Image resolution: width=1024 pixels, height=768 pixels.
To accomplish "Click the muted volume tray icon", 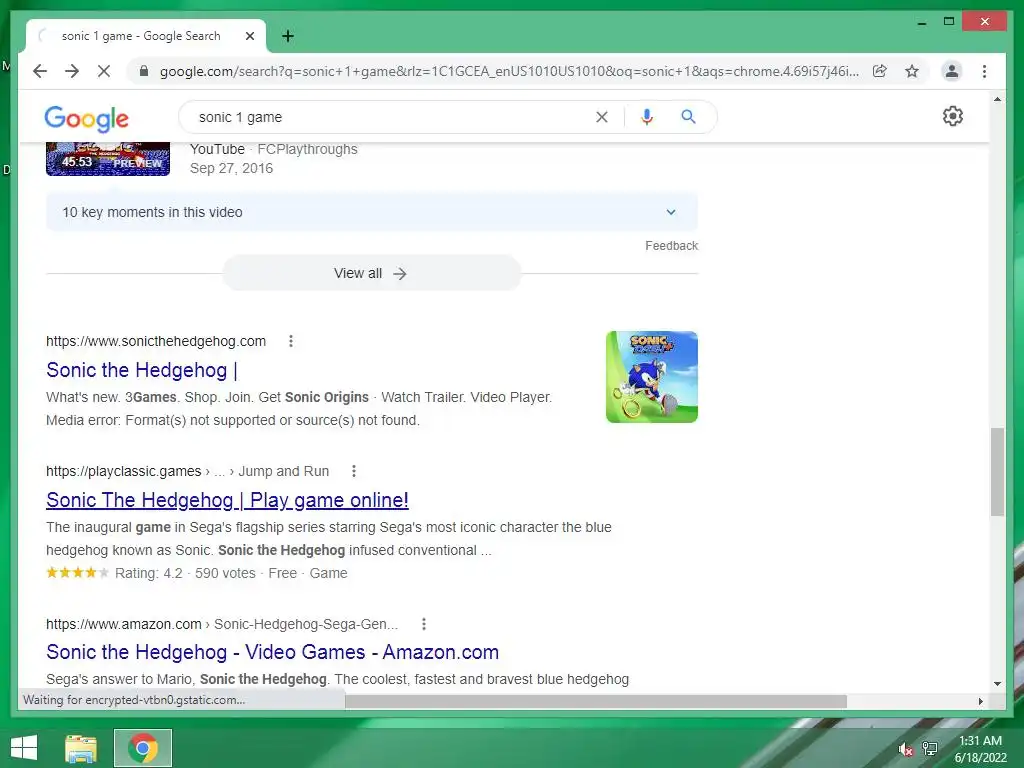I will click(905, 749).
